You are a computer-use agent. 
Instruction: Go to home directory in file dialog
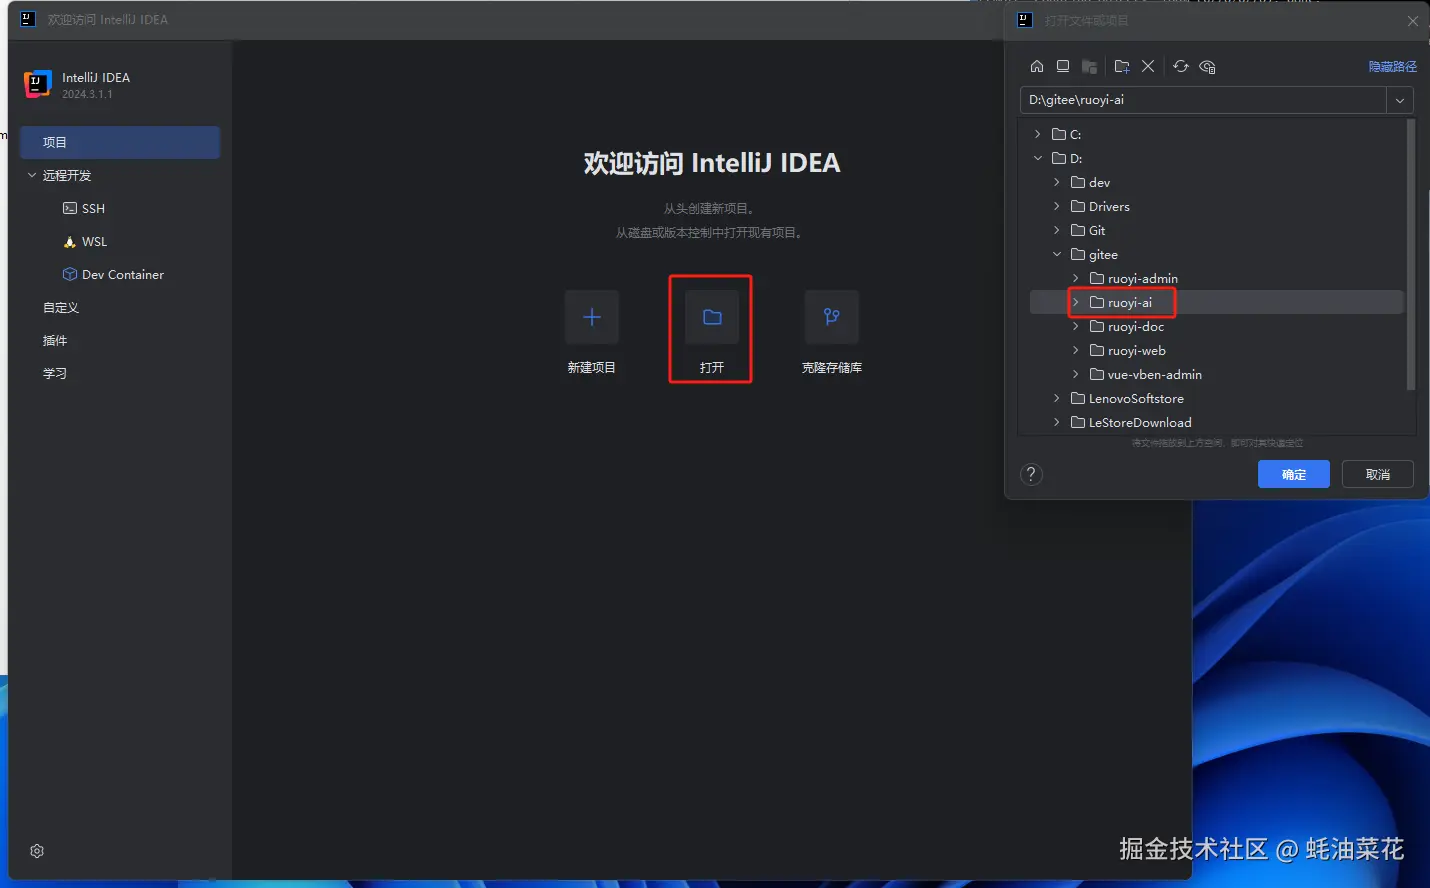[x=1037, y=66]
